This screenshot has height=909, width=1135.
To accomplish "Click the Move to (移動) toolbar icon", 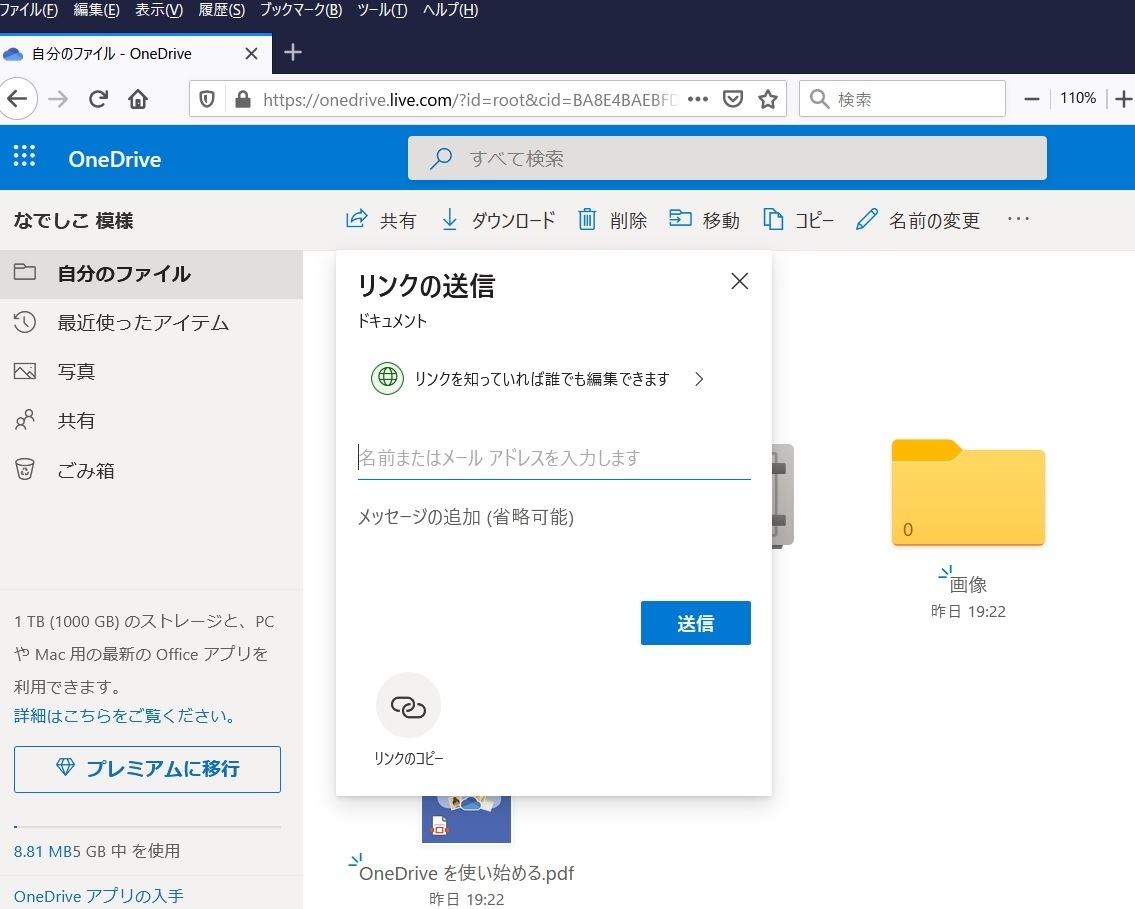I will [681, 219].
